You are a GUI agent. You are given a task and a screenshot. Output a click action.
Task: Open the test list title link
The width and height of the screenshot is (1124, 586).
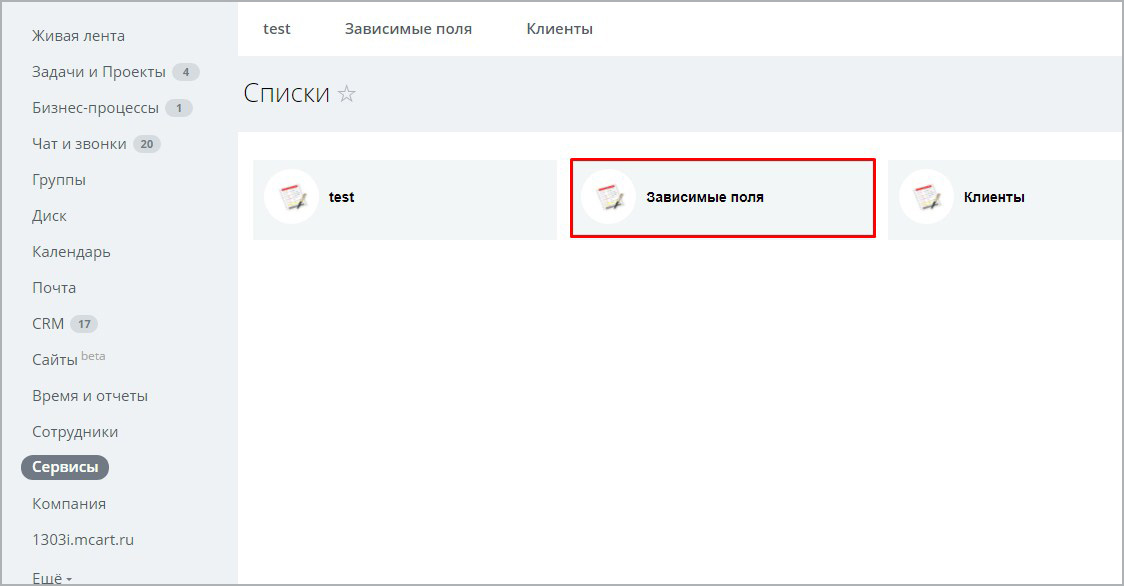pyautogui.click(x=342, y=197)
